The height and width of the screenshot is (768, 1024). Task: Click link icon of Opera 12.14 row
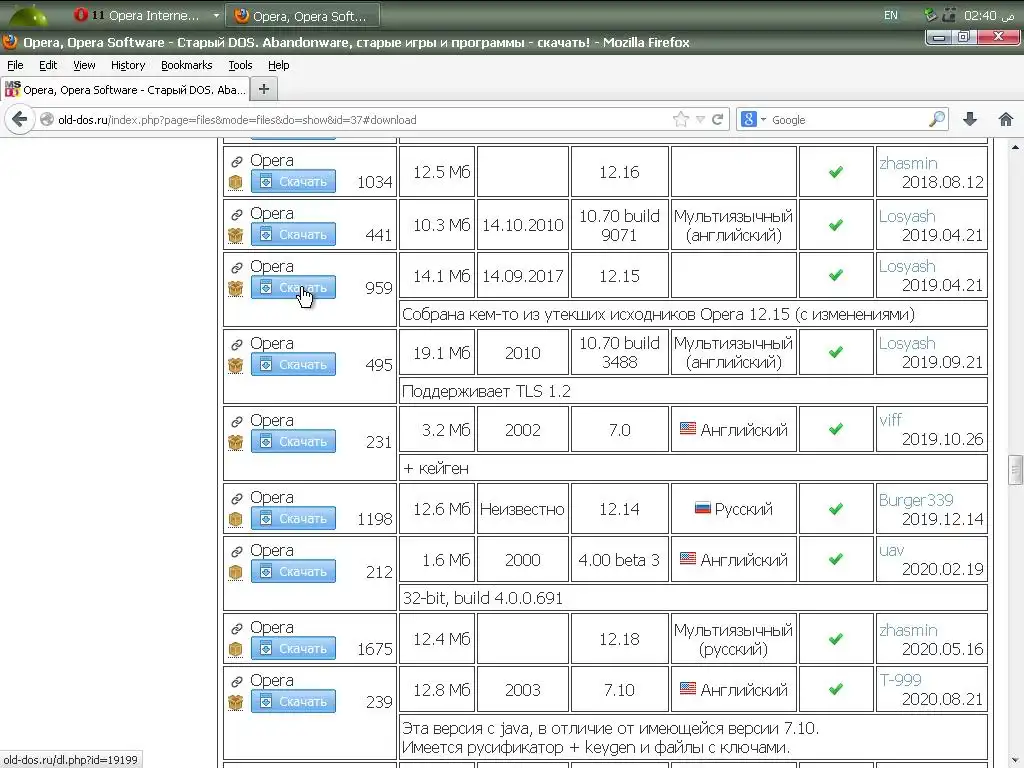236,498
